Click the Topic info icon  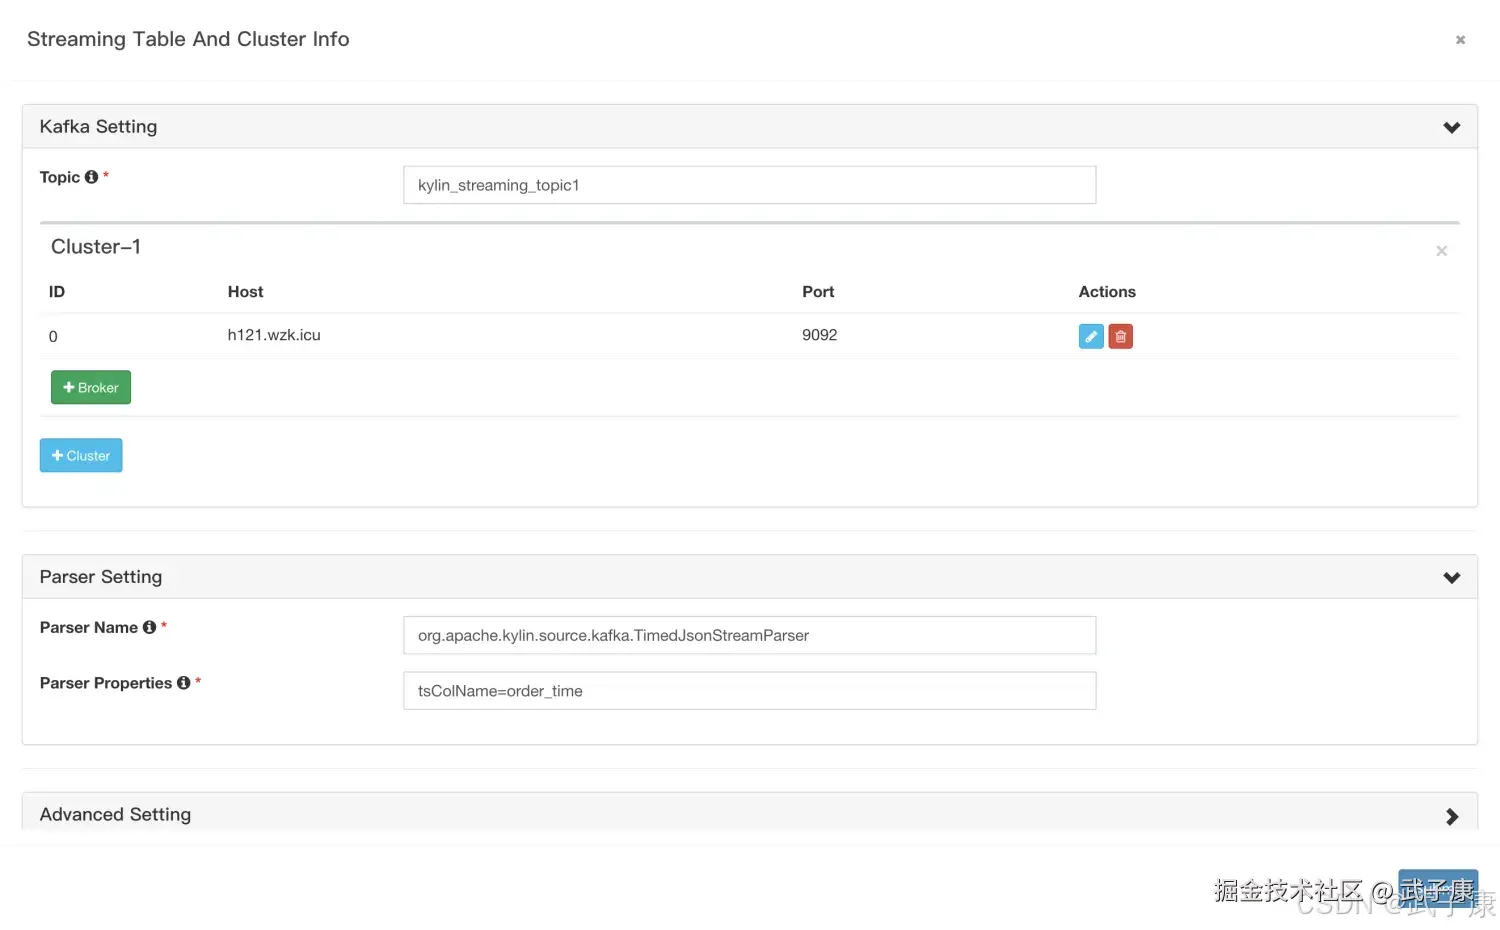point(92,177)
